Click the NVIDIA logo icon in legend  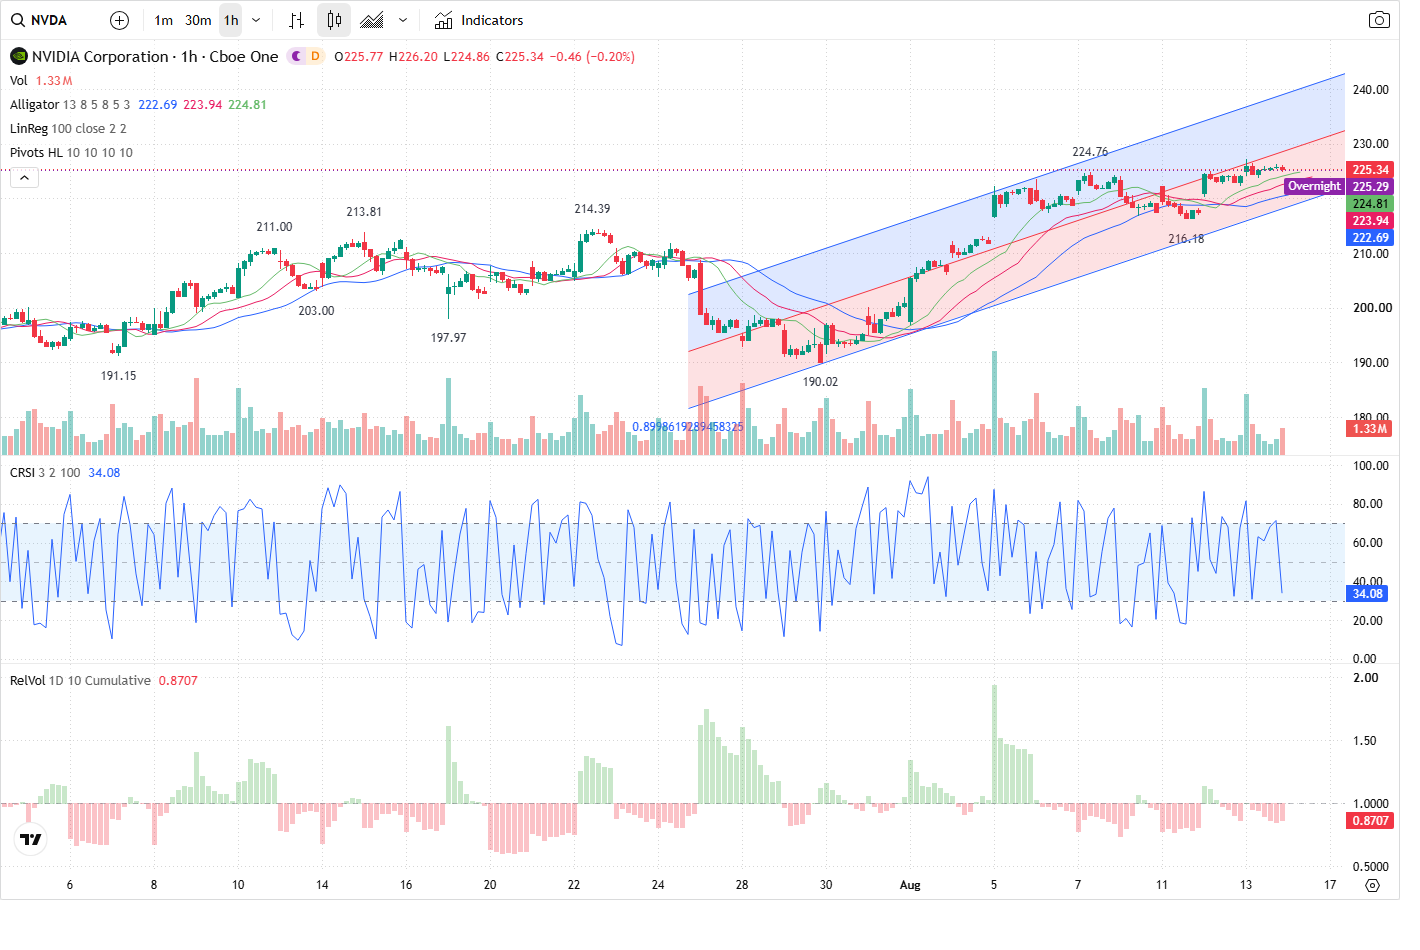coord(19,57)
